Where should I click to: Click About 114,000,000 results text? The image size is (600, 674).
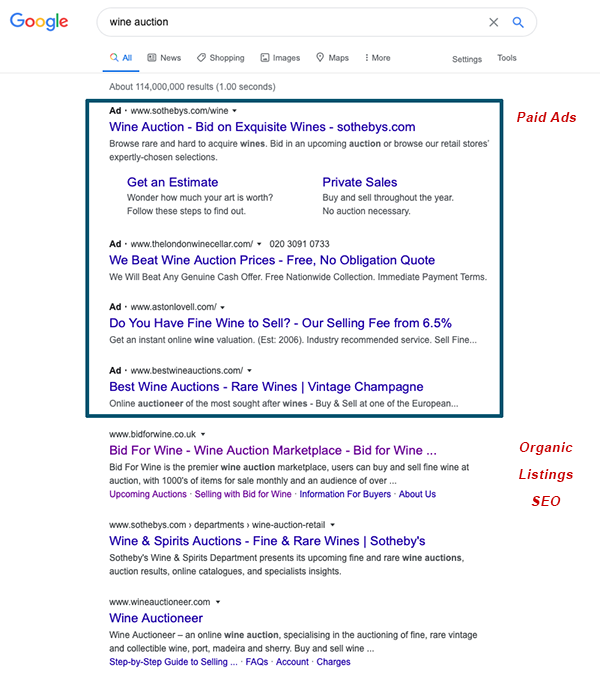pos(192,87)
